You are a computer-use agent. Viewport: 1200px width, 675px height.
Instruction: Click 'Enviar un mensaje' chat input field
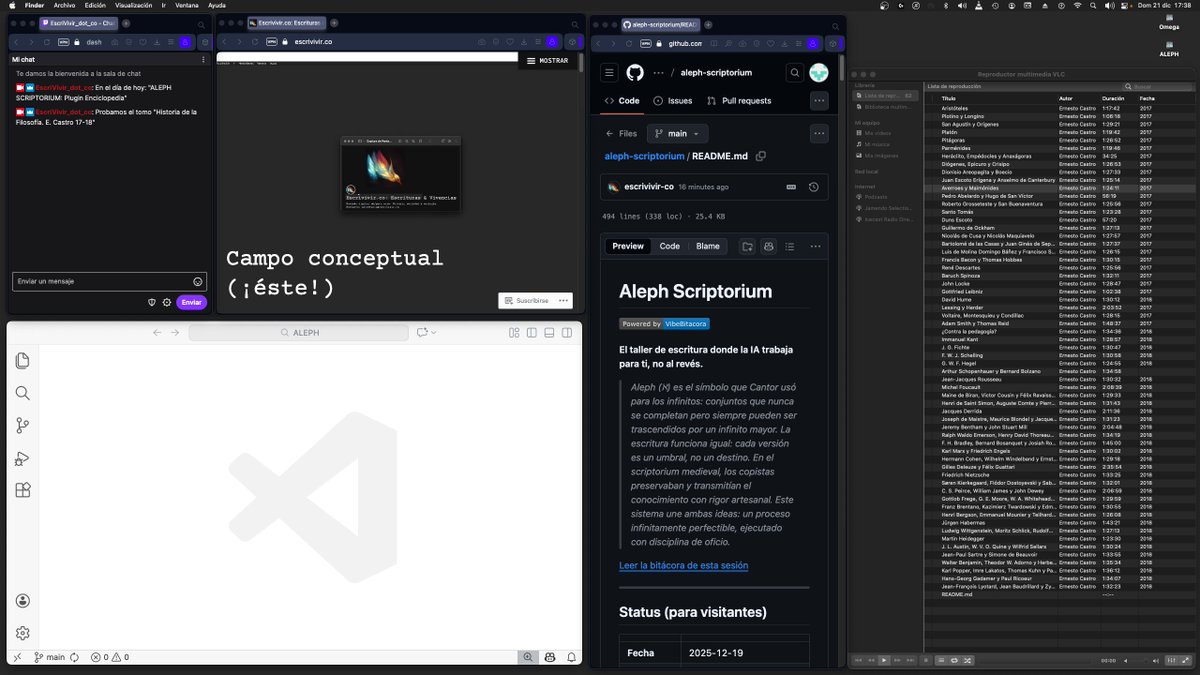[x=109, y=282]
